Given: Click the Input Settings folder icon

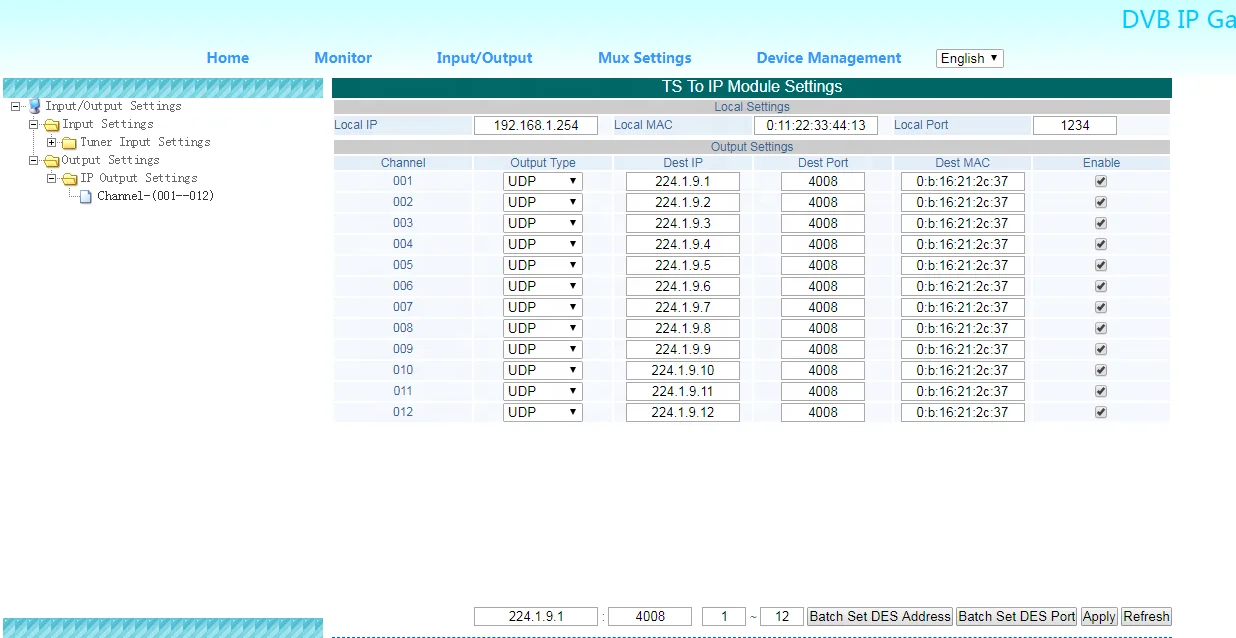Looking at the screenshot, I should (53, 125).
